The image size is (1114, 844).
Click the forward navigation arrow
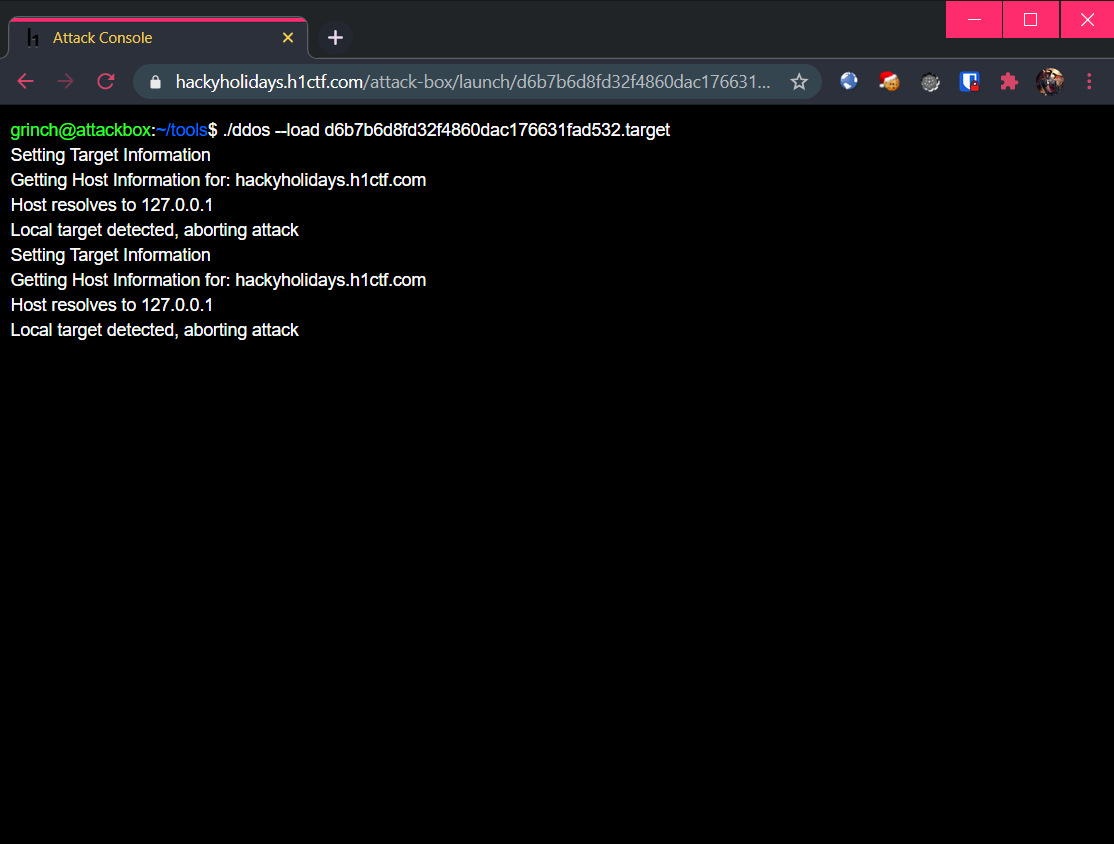[65, 82]
